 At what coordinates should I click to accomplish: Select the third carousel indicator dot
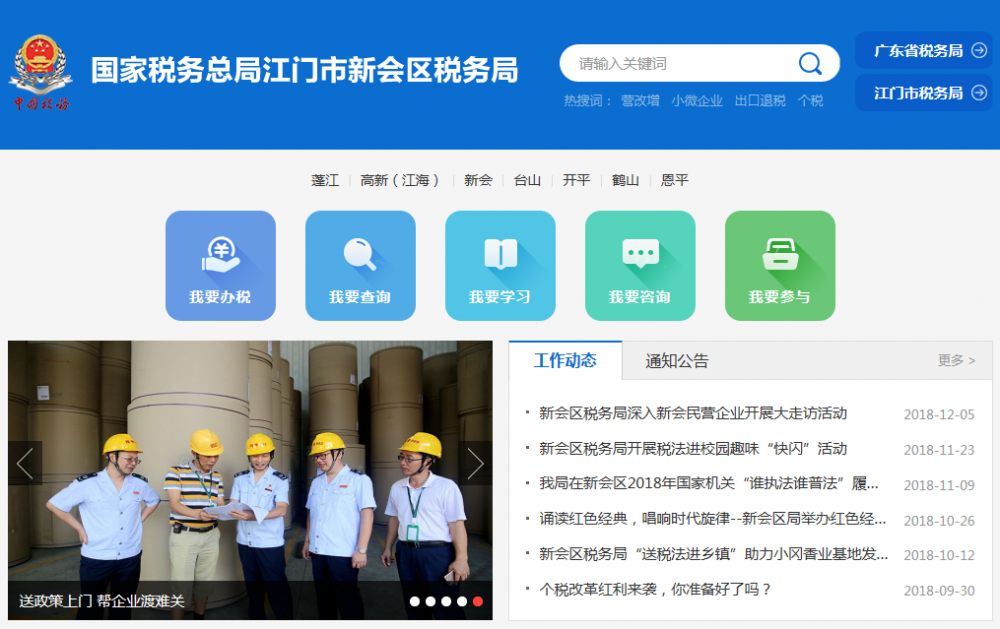tap(446, 601)
